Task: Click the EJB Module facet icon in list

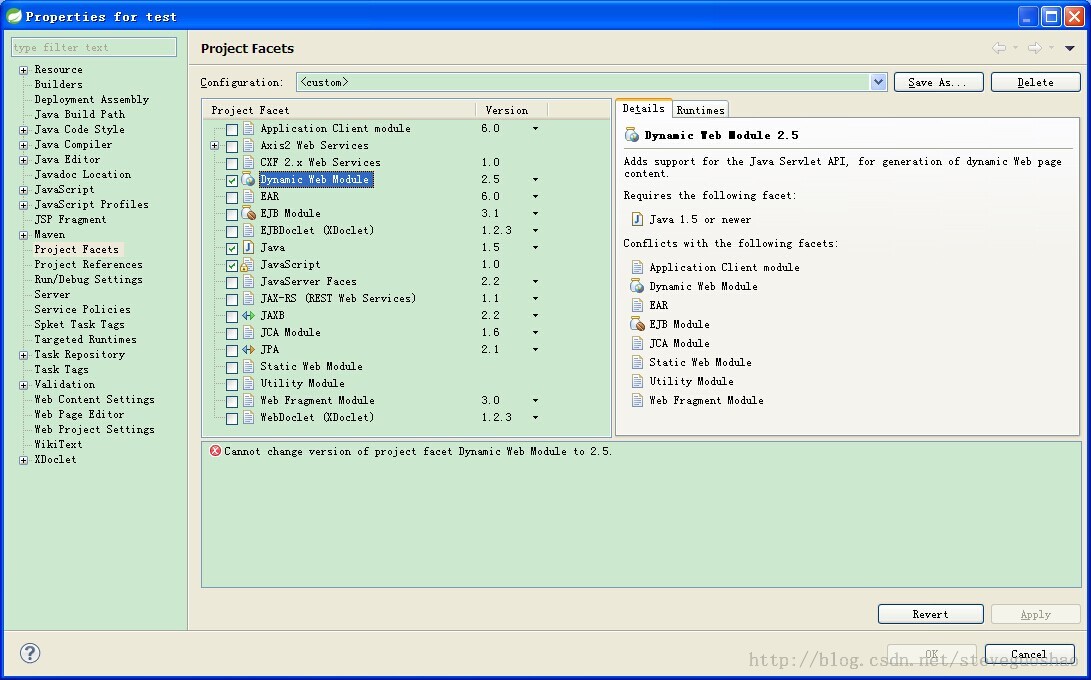Action: [x=248, y=213]
